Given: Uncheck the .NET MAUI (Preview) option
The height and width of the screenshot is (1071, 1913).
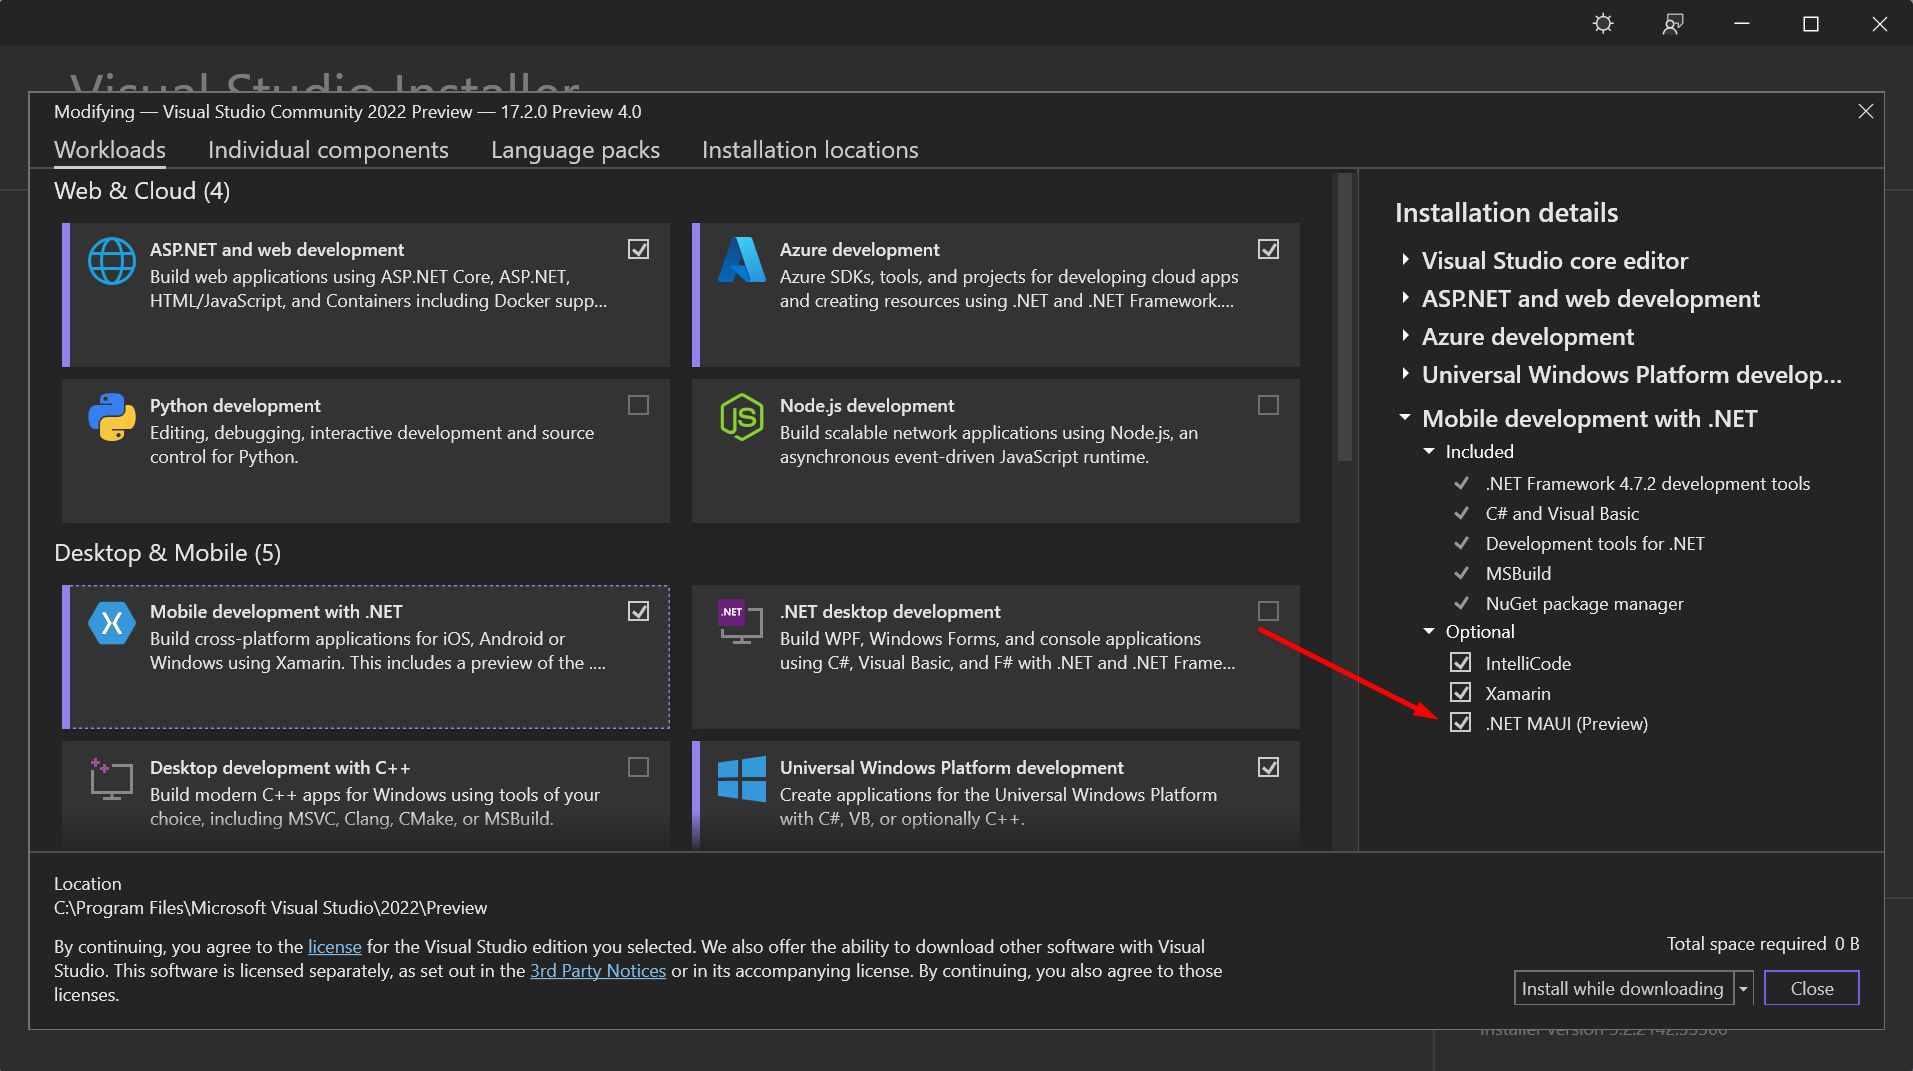Looking at the screenshot, I should click(1460, 722).
